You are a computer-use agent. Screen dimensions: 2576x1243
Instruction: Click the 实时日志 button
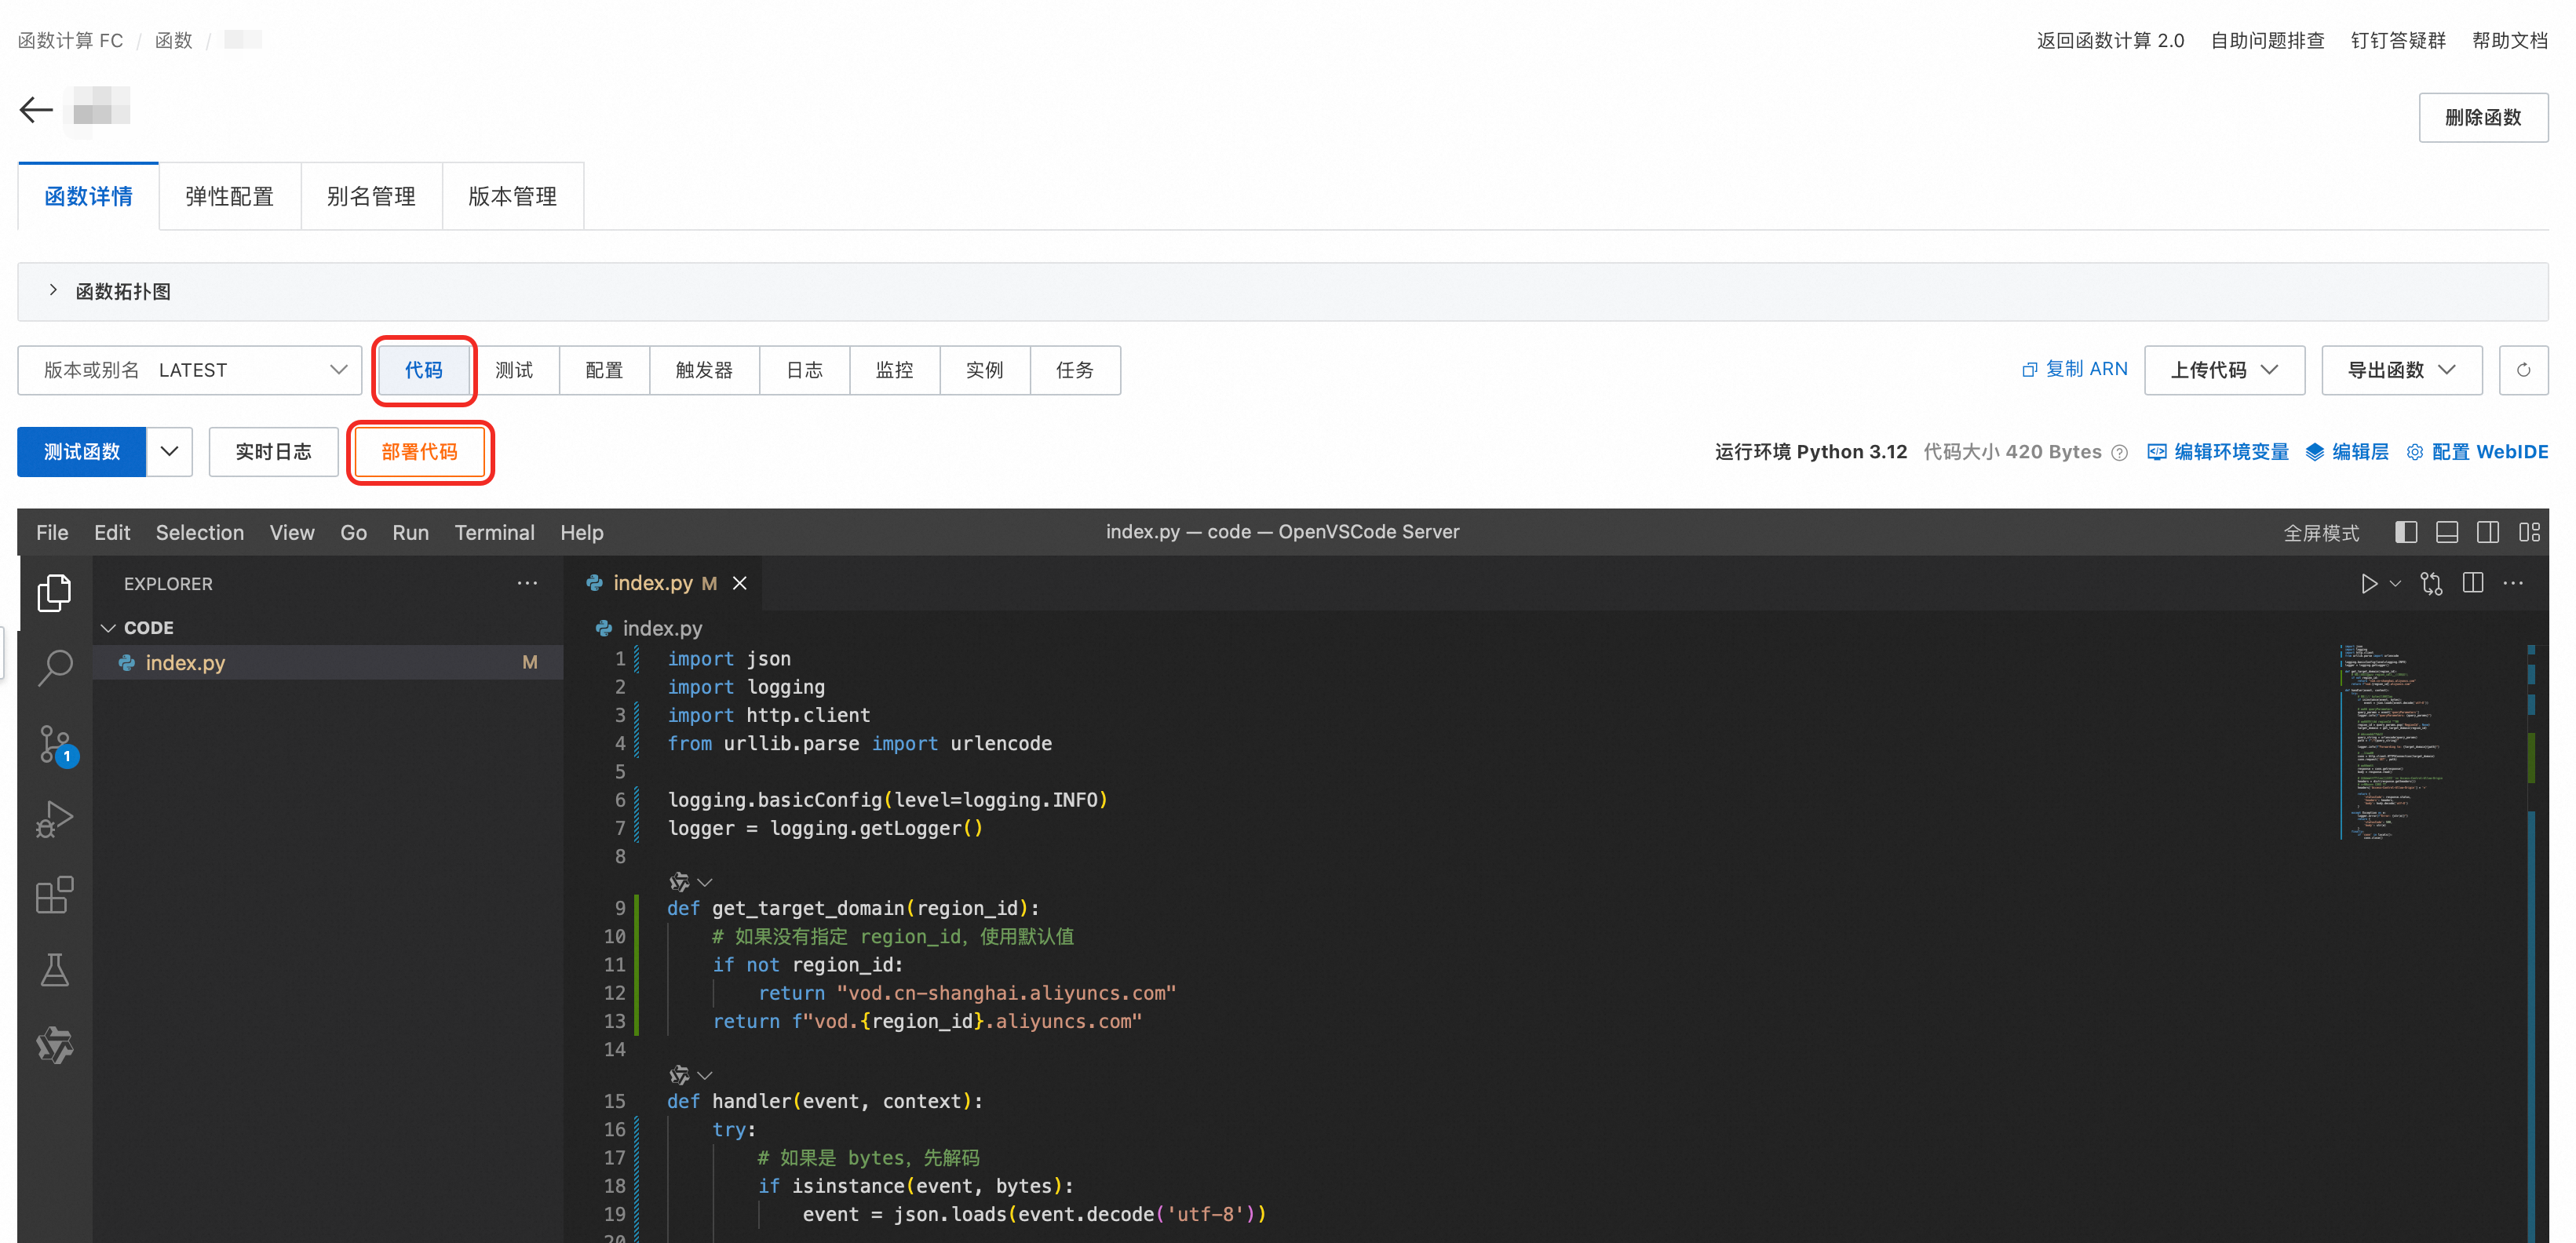point(273,452)
